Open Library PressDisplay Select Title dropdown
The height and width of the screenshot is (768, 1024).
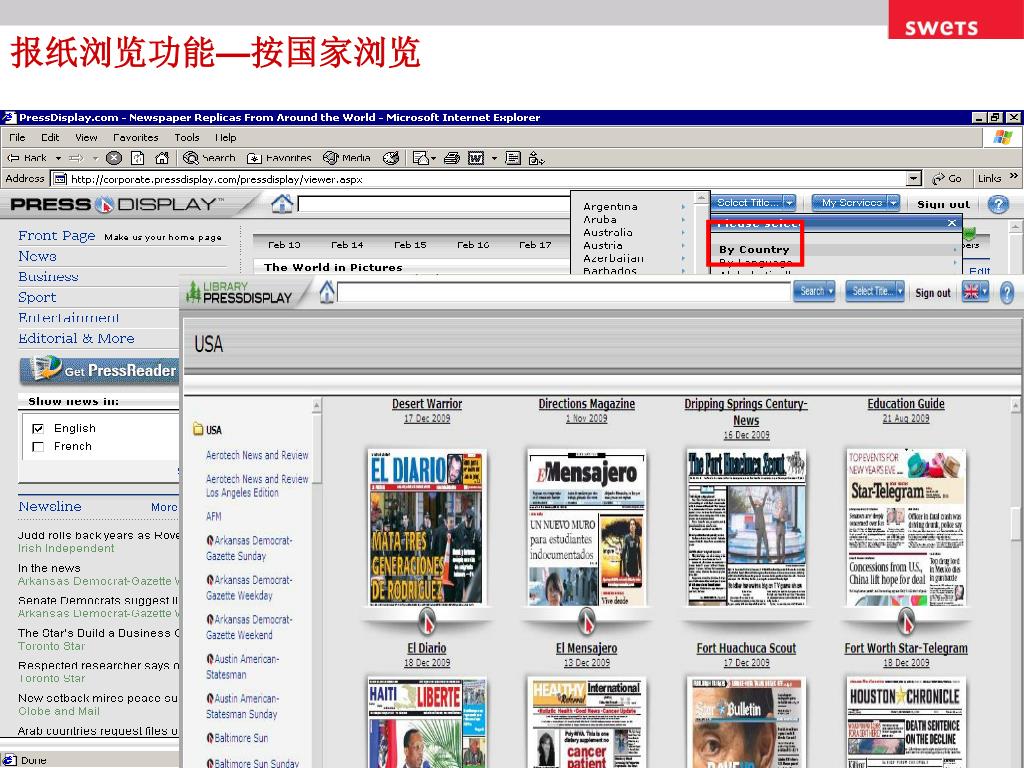click(x=874, y=291)
